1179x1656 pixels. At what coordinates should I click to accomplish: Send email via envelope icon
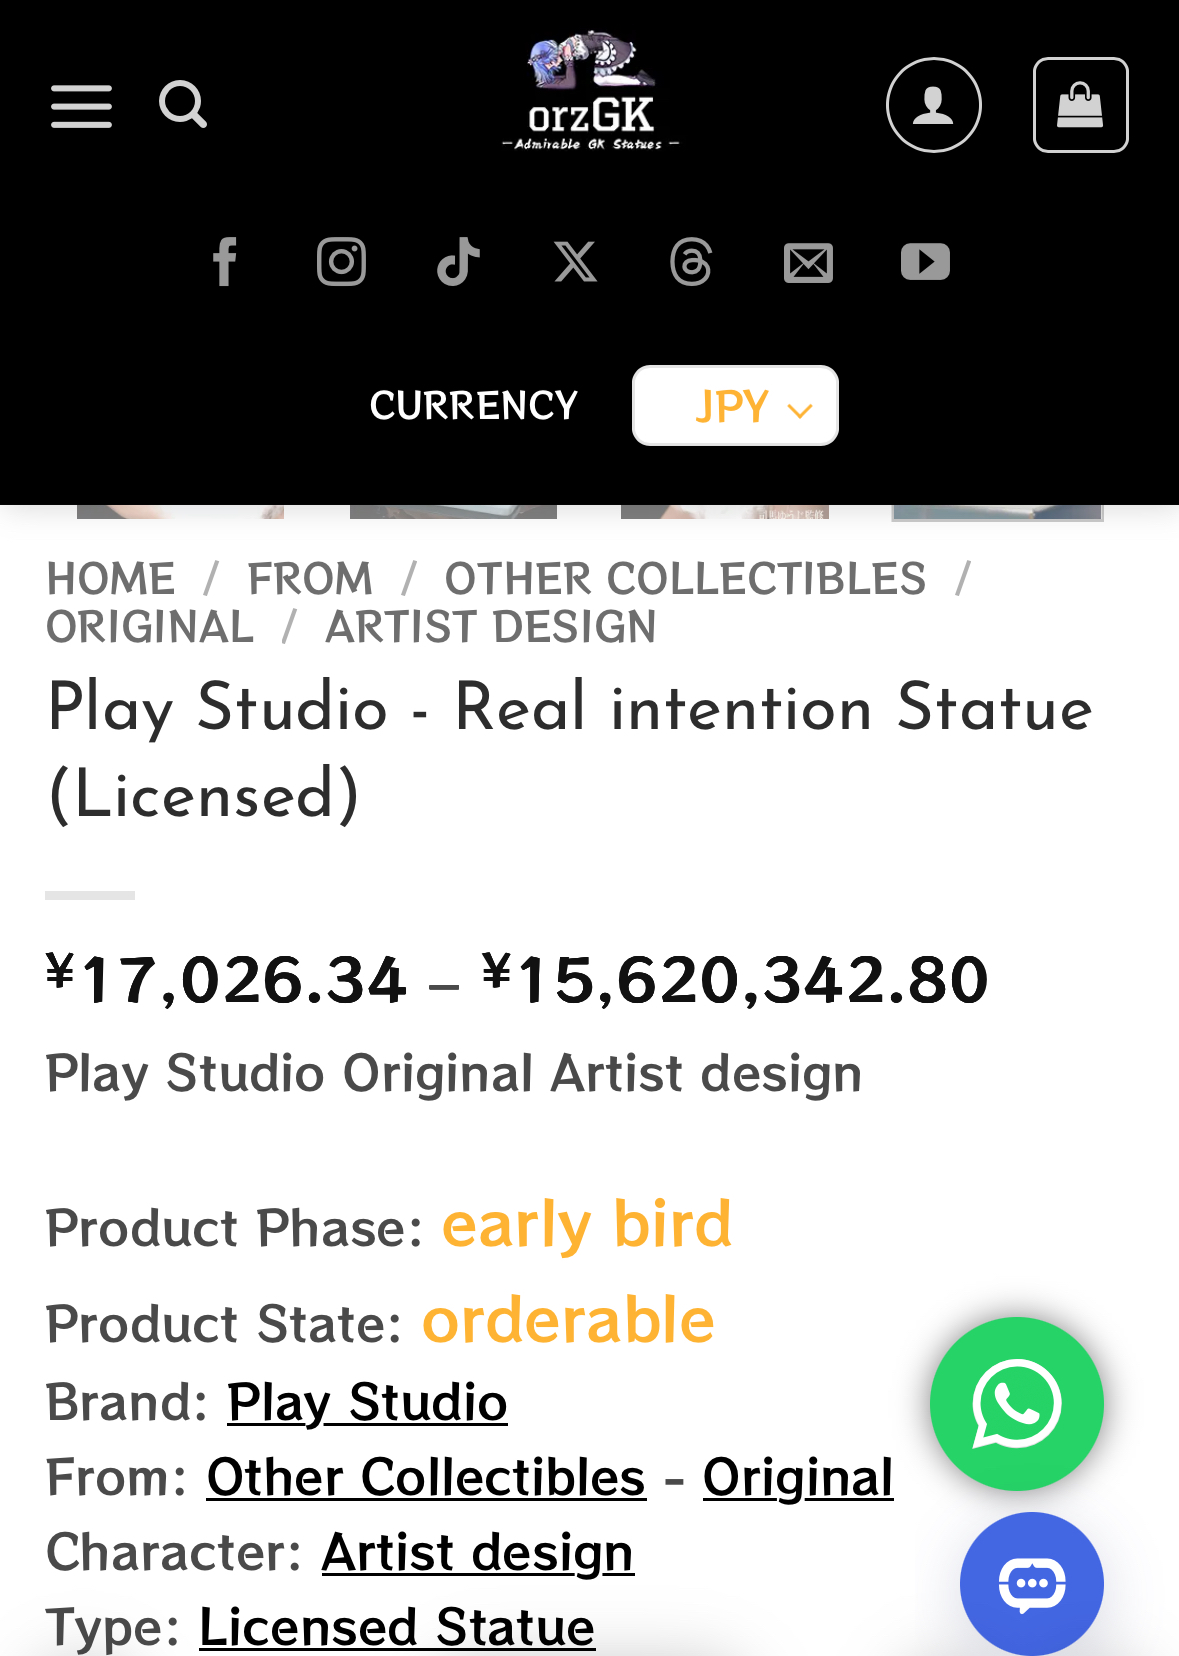pos(808,263)
